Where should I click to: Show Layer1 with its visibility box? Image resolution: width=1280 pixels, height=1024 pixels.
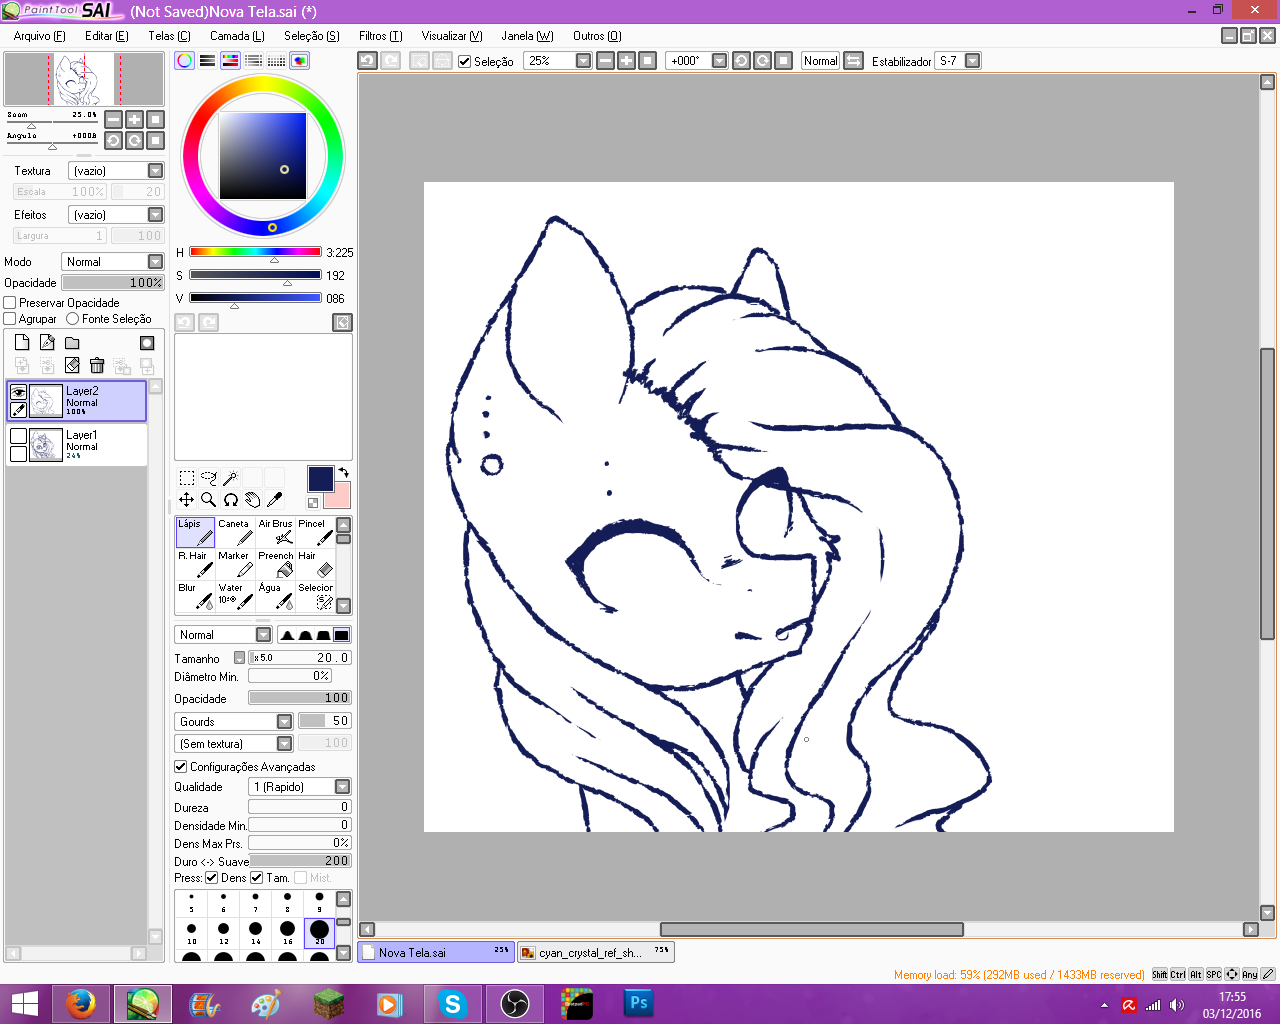pos(18,436)
